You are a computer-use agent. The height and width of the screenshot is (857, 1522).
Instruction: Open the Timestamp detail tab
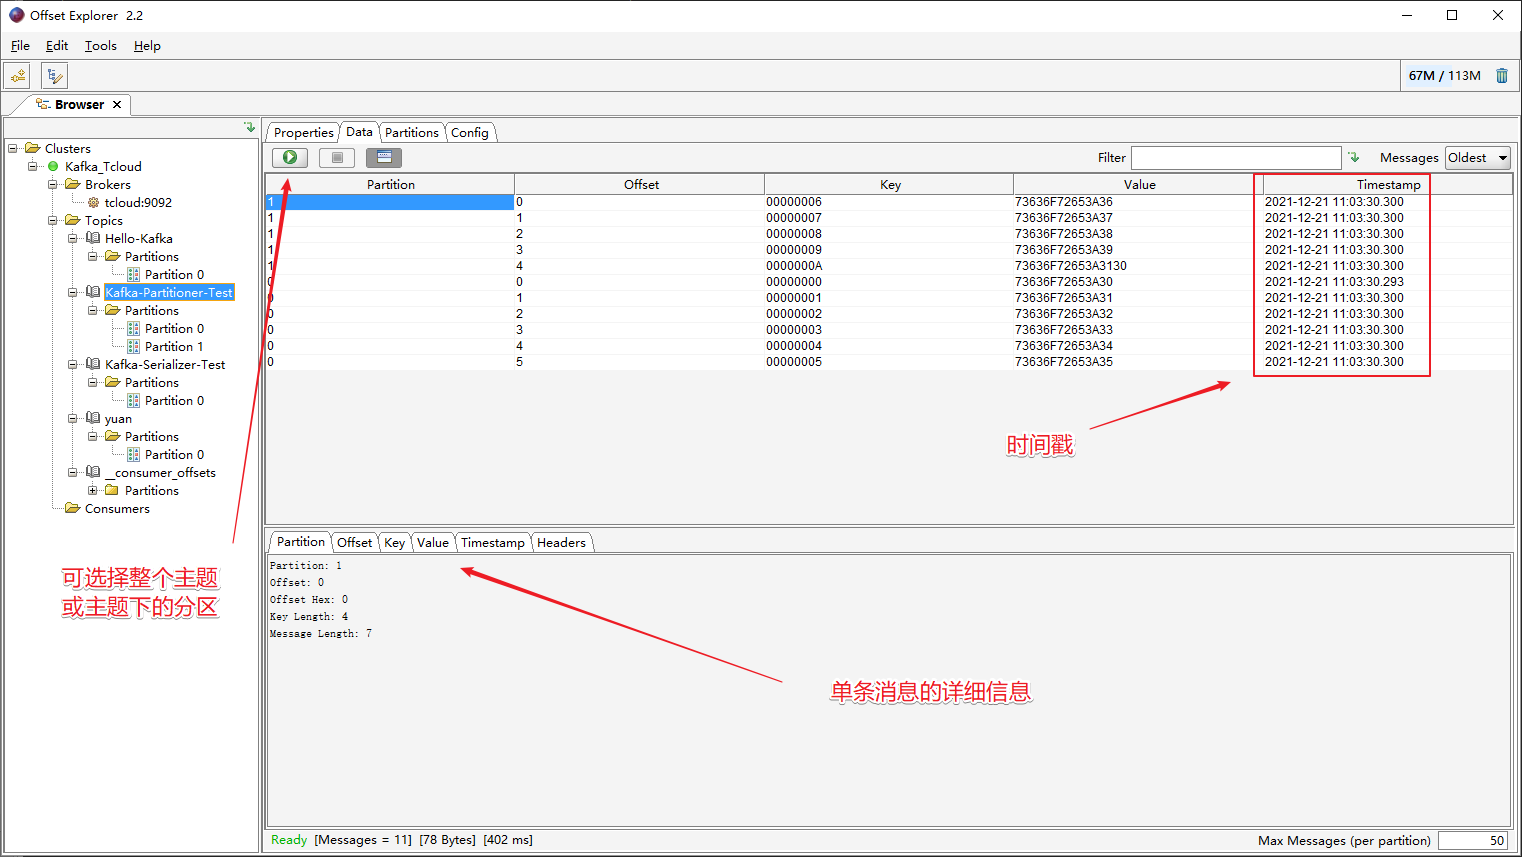492,542
